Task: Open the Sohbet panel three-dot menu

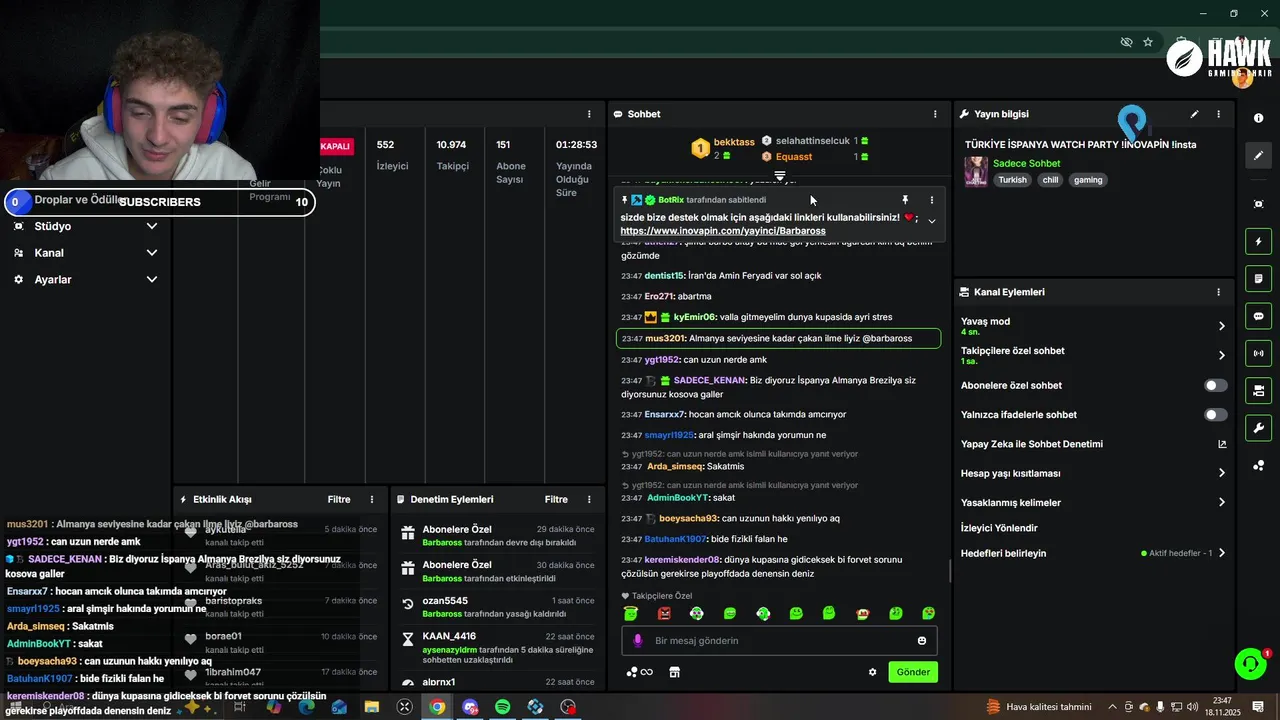Action: pyautogui.click(x=935, y=114)
